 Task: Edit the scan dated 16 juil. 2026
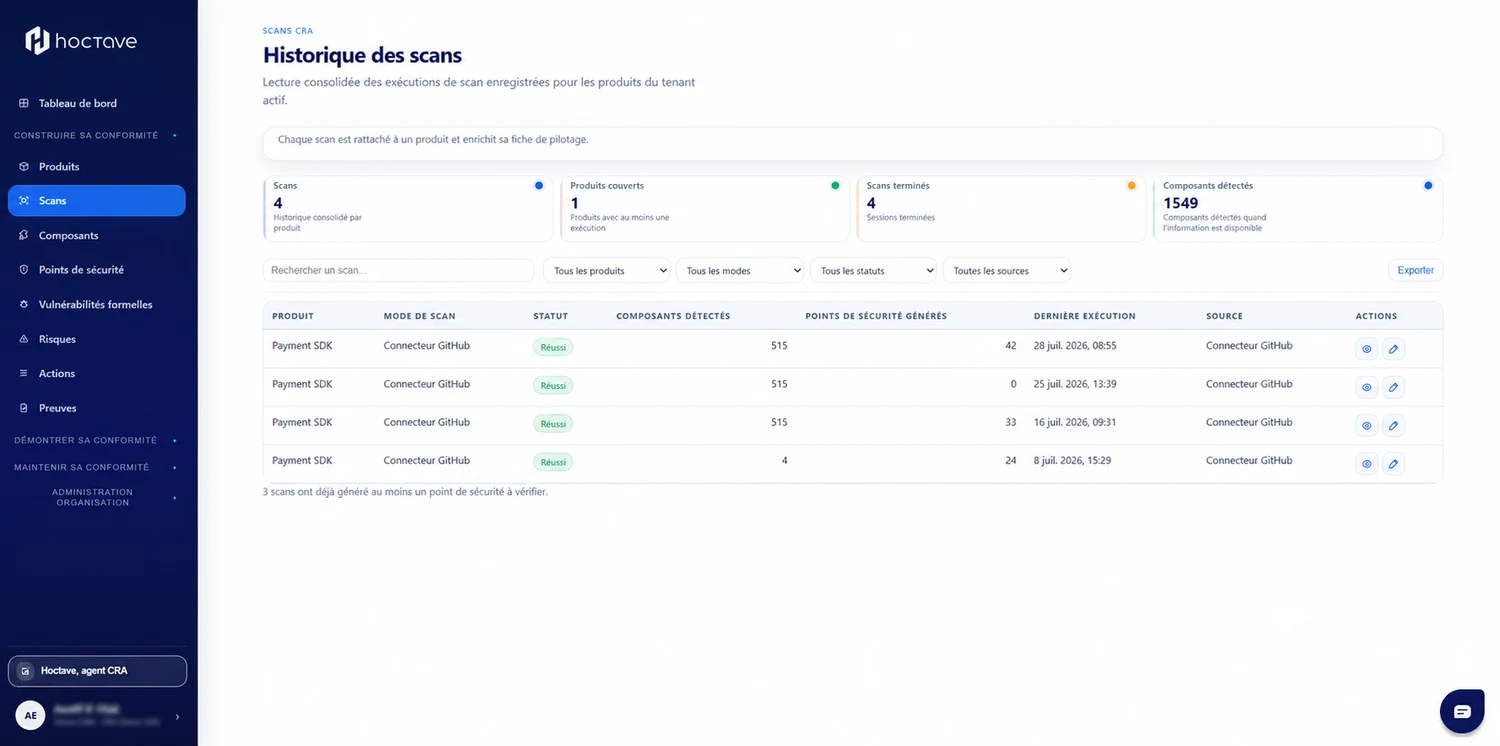1394,426
